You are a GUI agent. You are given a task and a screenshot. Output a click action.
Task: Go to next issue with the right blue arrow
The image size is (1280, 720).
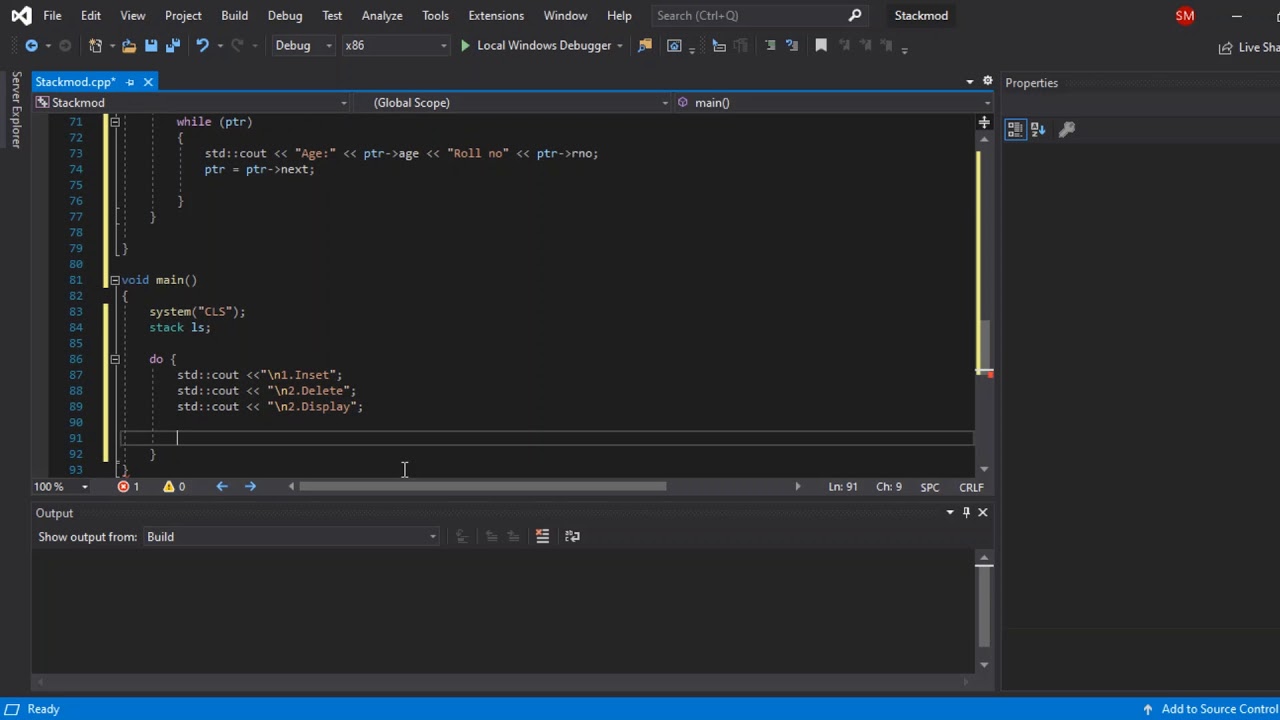coord(250,487)
